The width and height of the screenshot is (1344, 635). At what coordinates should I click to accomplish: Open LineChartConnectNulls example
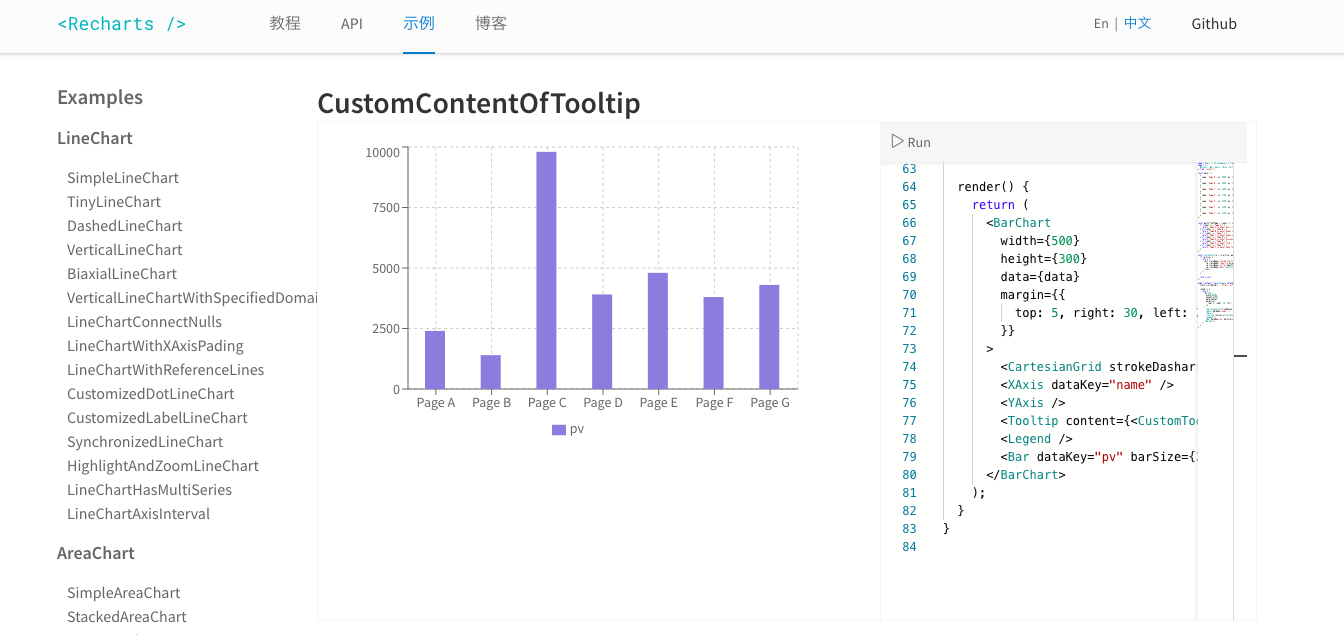click(145, 322)
